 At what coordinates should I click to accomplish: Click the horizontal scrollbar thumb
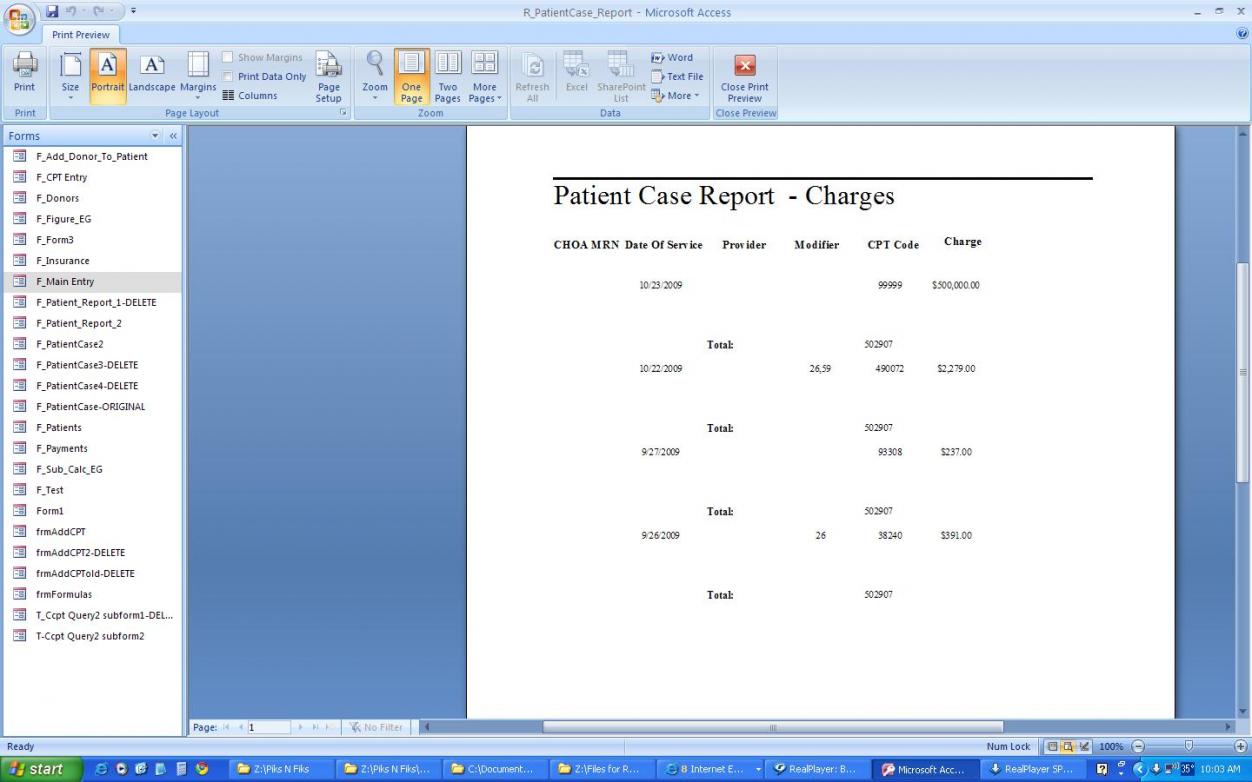click(772, 727)
